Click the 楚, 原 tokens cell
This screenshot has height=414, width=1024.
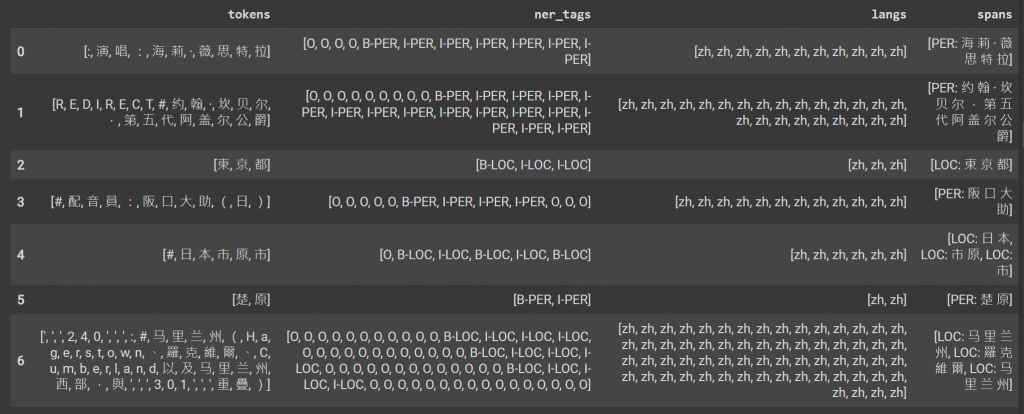tap(251, 300)
